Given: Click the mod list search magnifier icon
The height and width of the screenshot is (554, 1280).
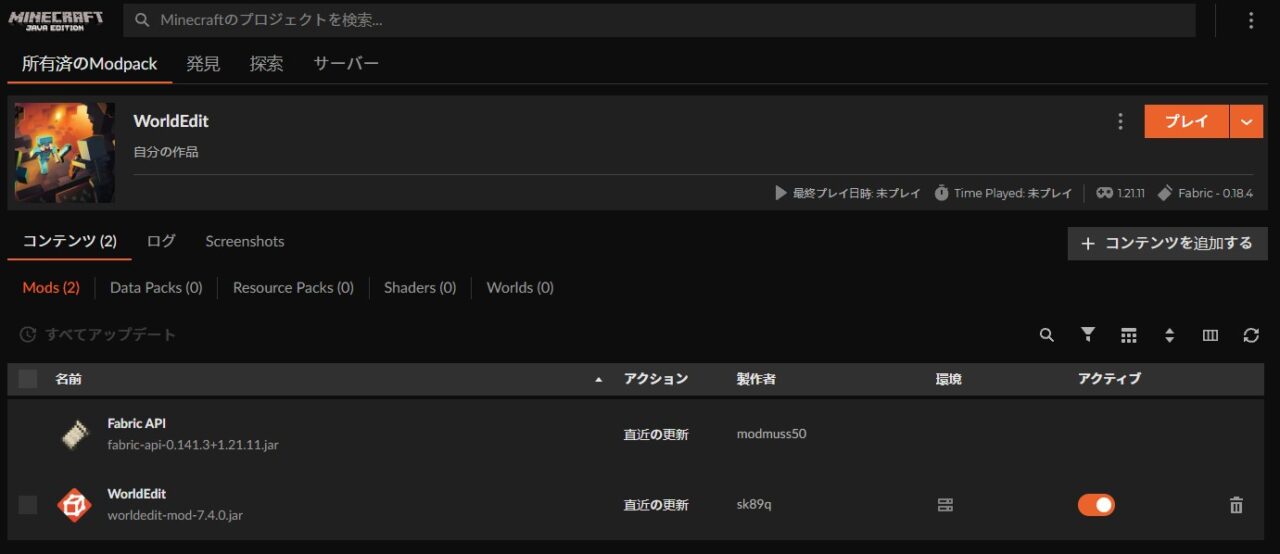Looking at the screenshot, I should click(x=1046, y=335).
